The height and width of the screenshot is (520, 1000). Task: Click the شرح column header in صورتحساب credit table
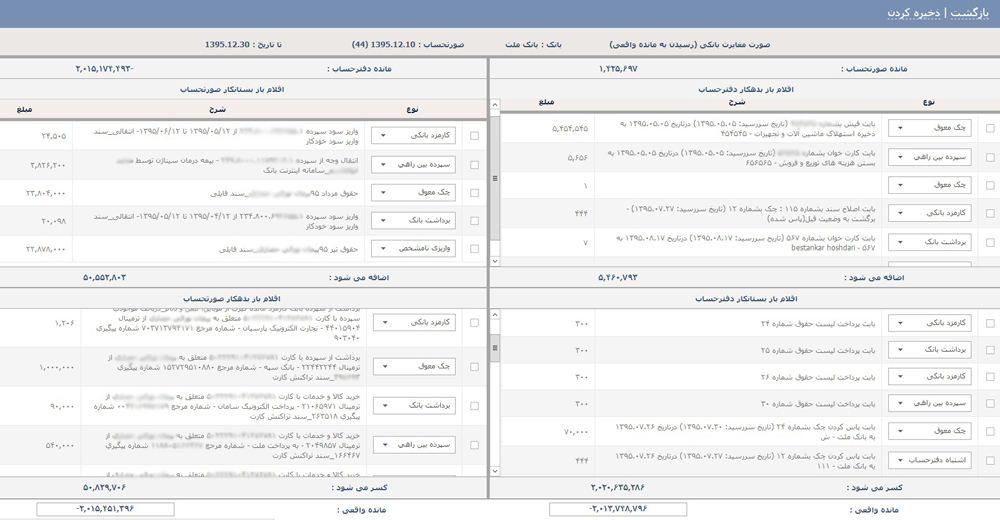(x=217, y=110)
